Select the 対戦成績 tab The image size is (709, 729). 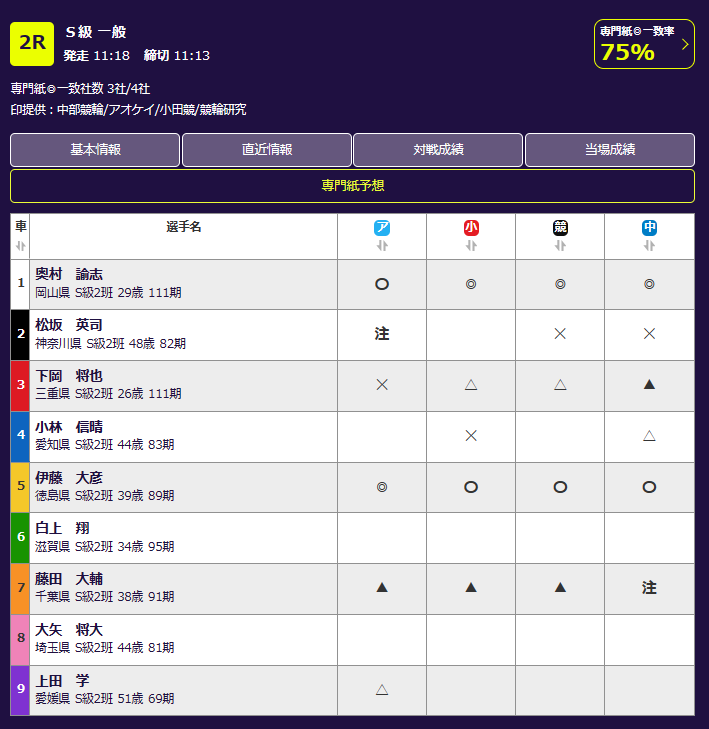[x=438, y=150]
